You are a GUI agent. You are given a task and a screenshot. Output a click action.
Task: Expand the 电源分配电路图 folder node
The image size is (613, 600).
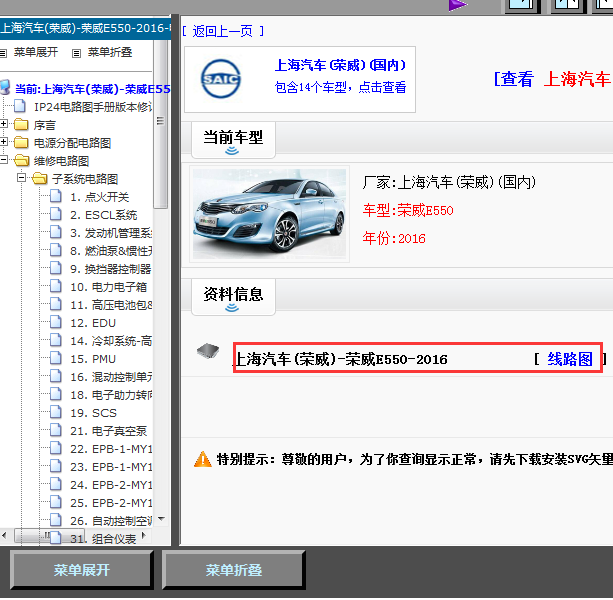point(4,141)
